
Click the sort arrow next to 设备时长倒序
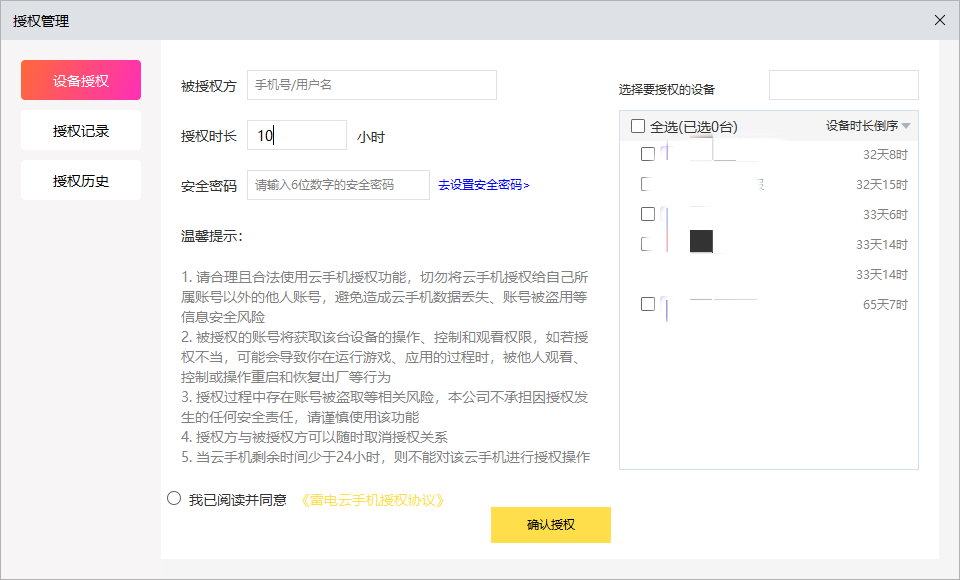(906, 126)
